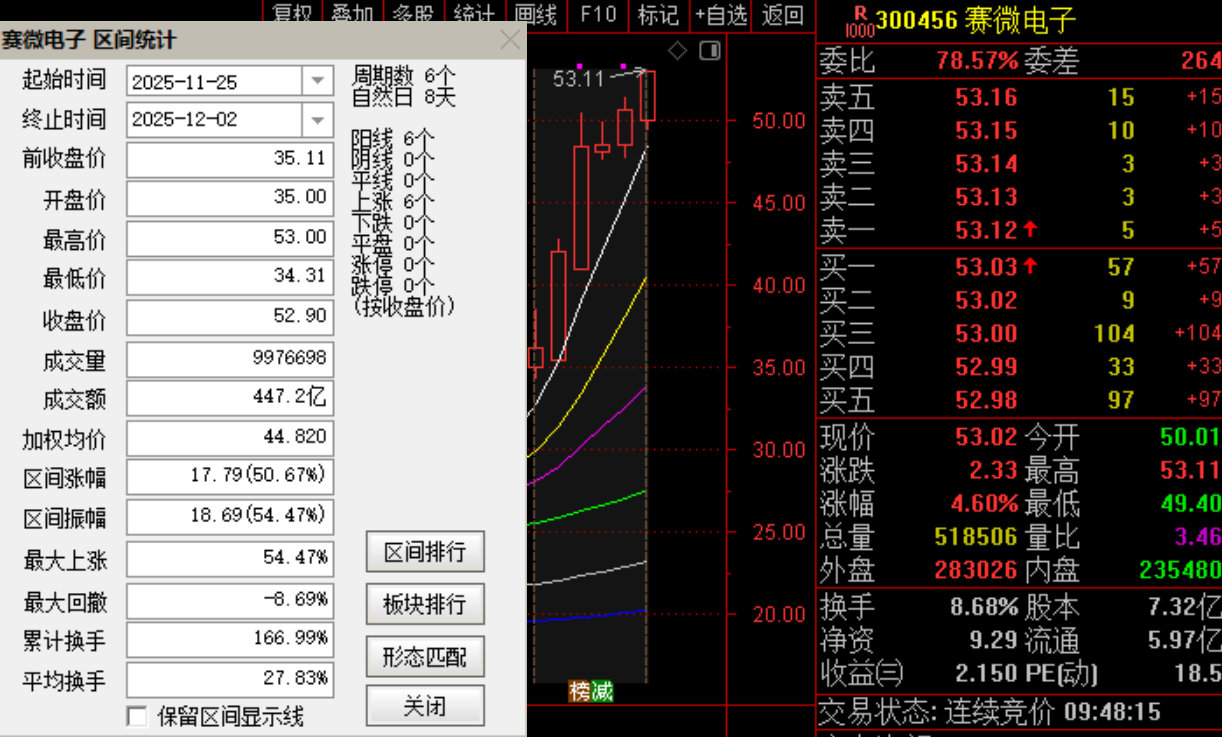
Task: Click the 形态匹配 button
Action: 425,657
